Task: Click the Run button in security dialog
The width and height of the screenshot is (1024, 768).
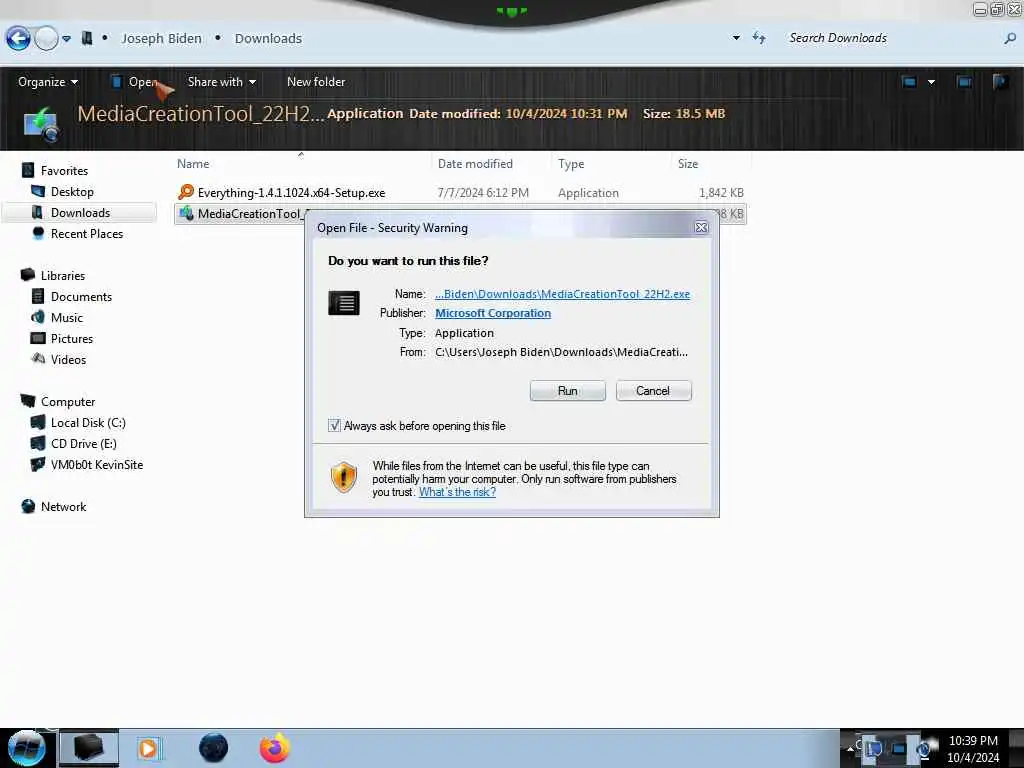Action: pyautogui.click(x=568, y=391)
